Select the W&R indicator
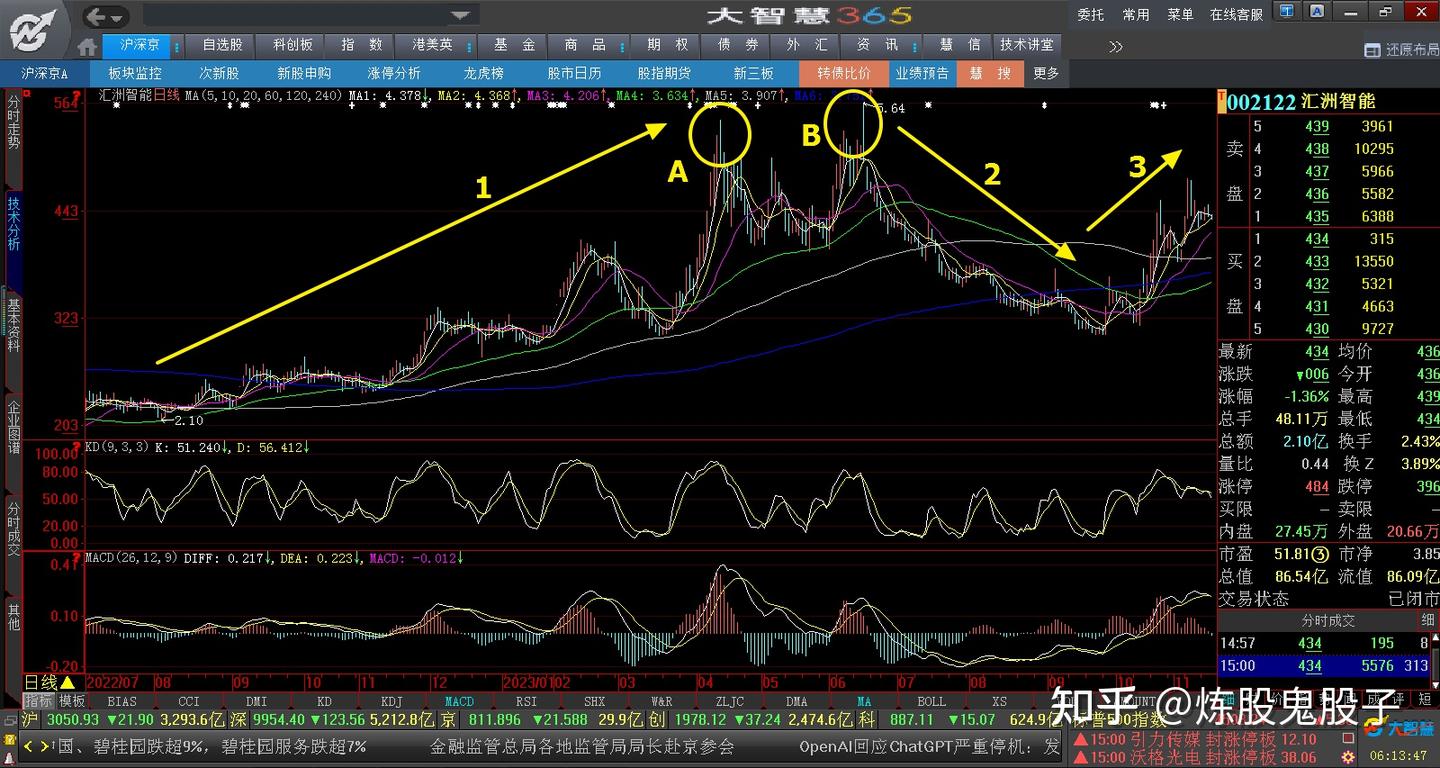This screenshot has width=1440, height=768. click(662, 702)
